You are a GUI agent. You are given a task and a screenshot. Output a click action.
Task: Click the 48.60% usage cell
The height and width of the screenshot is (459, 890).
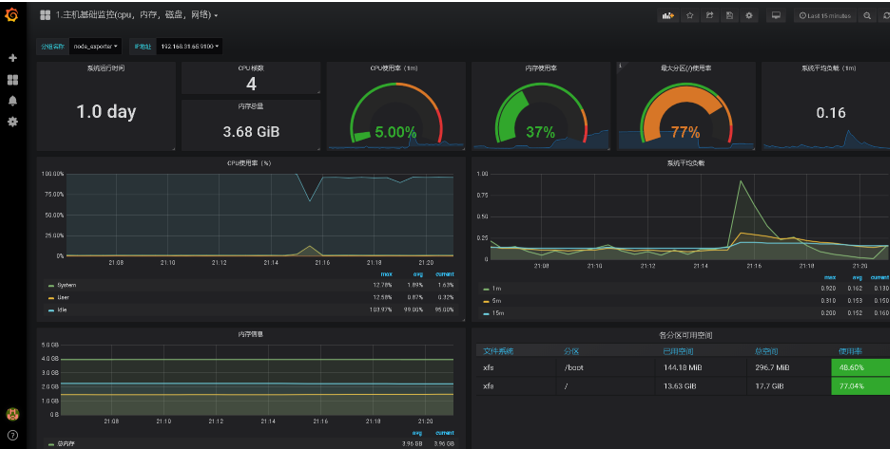860,368
